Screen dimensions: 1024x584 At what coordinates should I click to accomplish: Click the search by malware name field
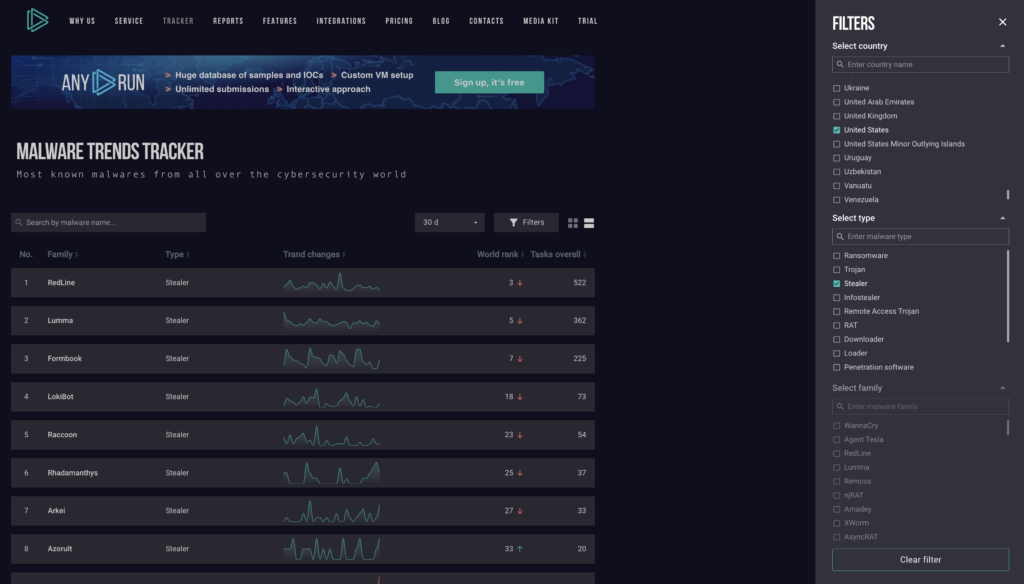click(108, 222)
